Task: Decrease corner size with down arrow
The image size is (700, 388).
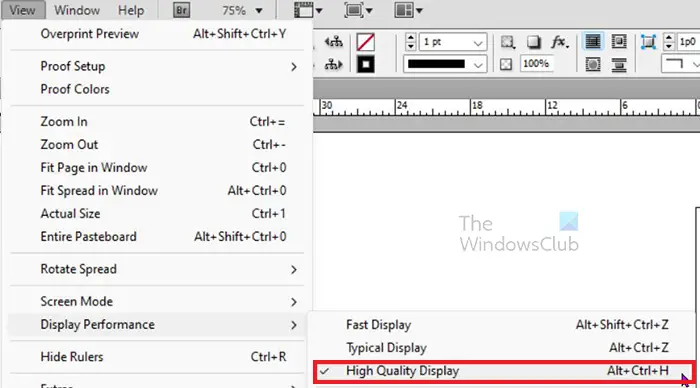Action: point(668,46)
